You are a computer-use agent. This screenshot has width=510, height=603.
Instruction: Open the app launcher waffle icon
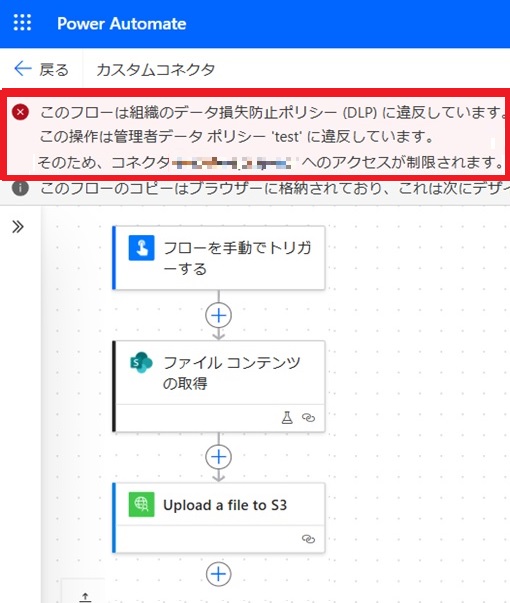click(22, 23)
